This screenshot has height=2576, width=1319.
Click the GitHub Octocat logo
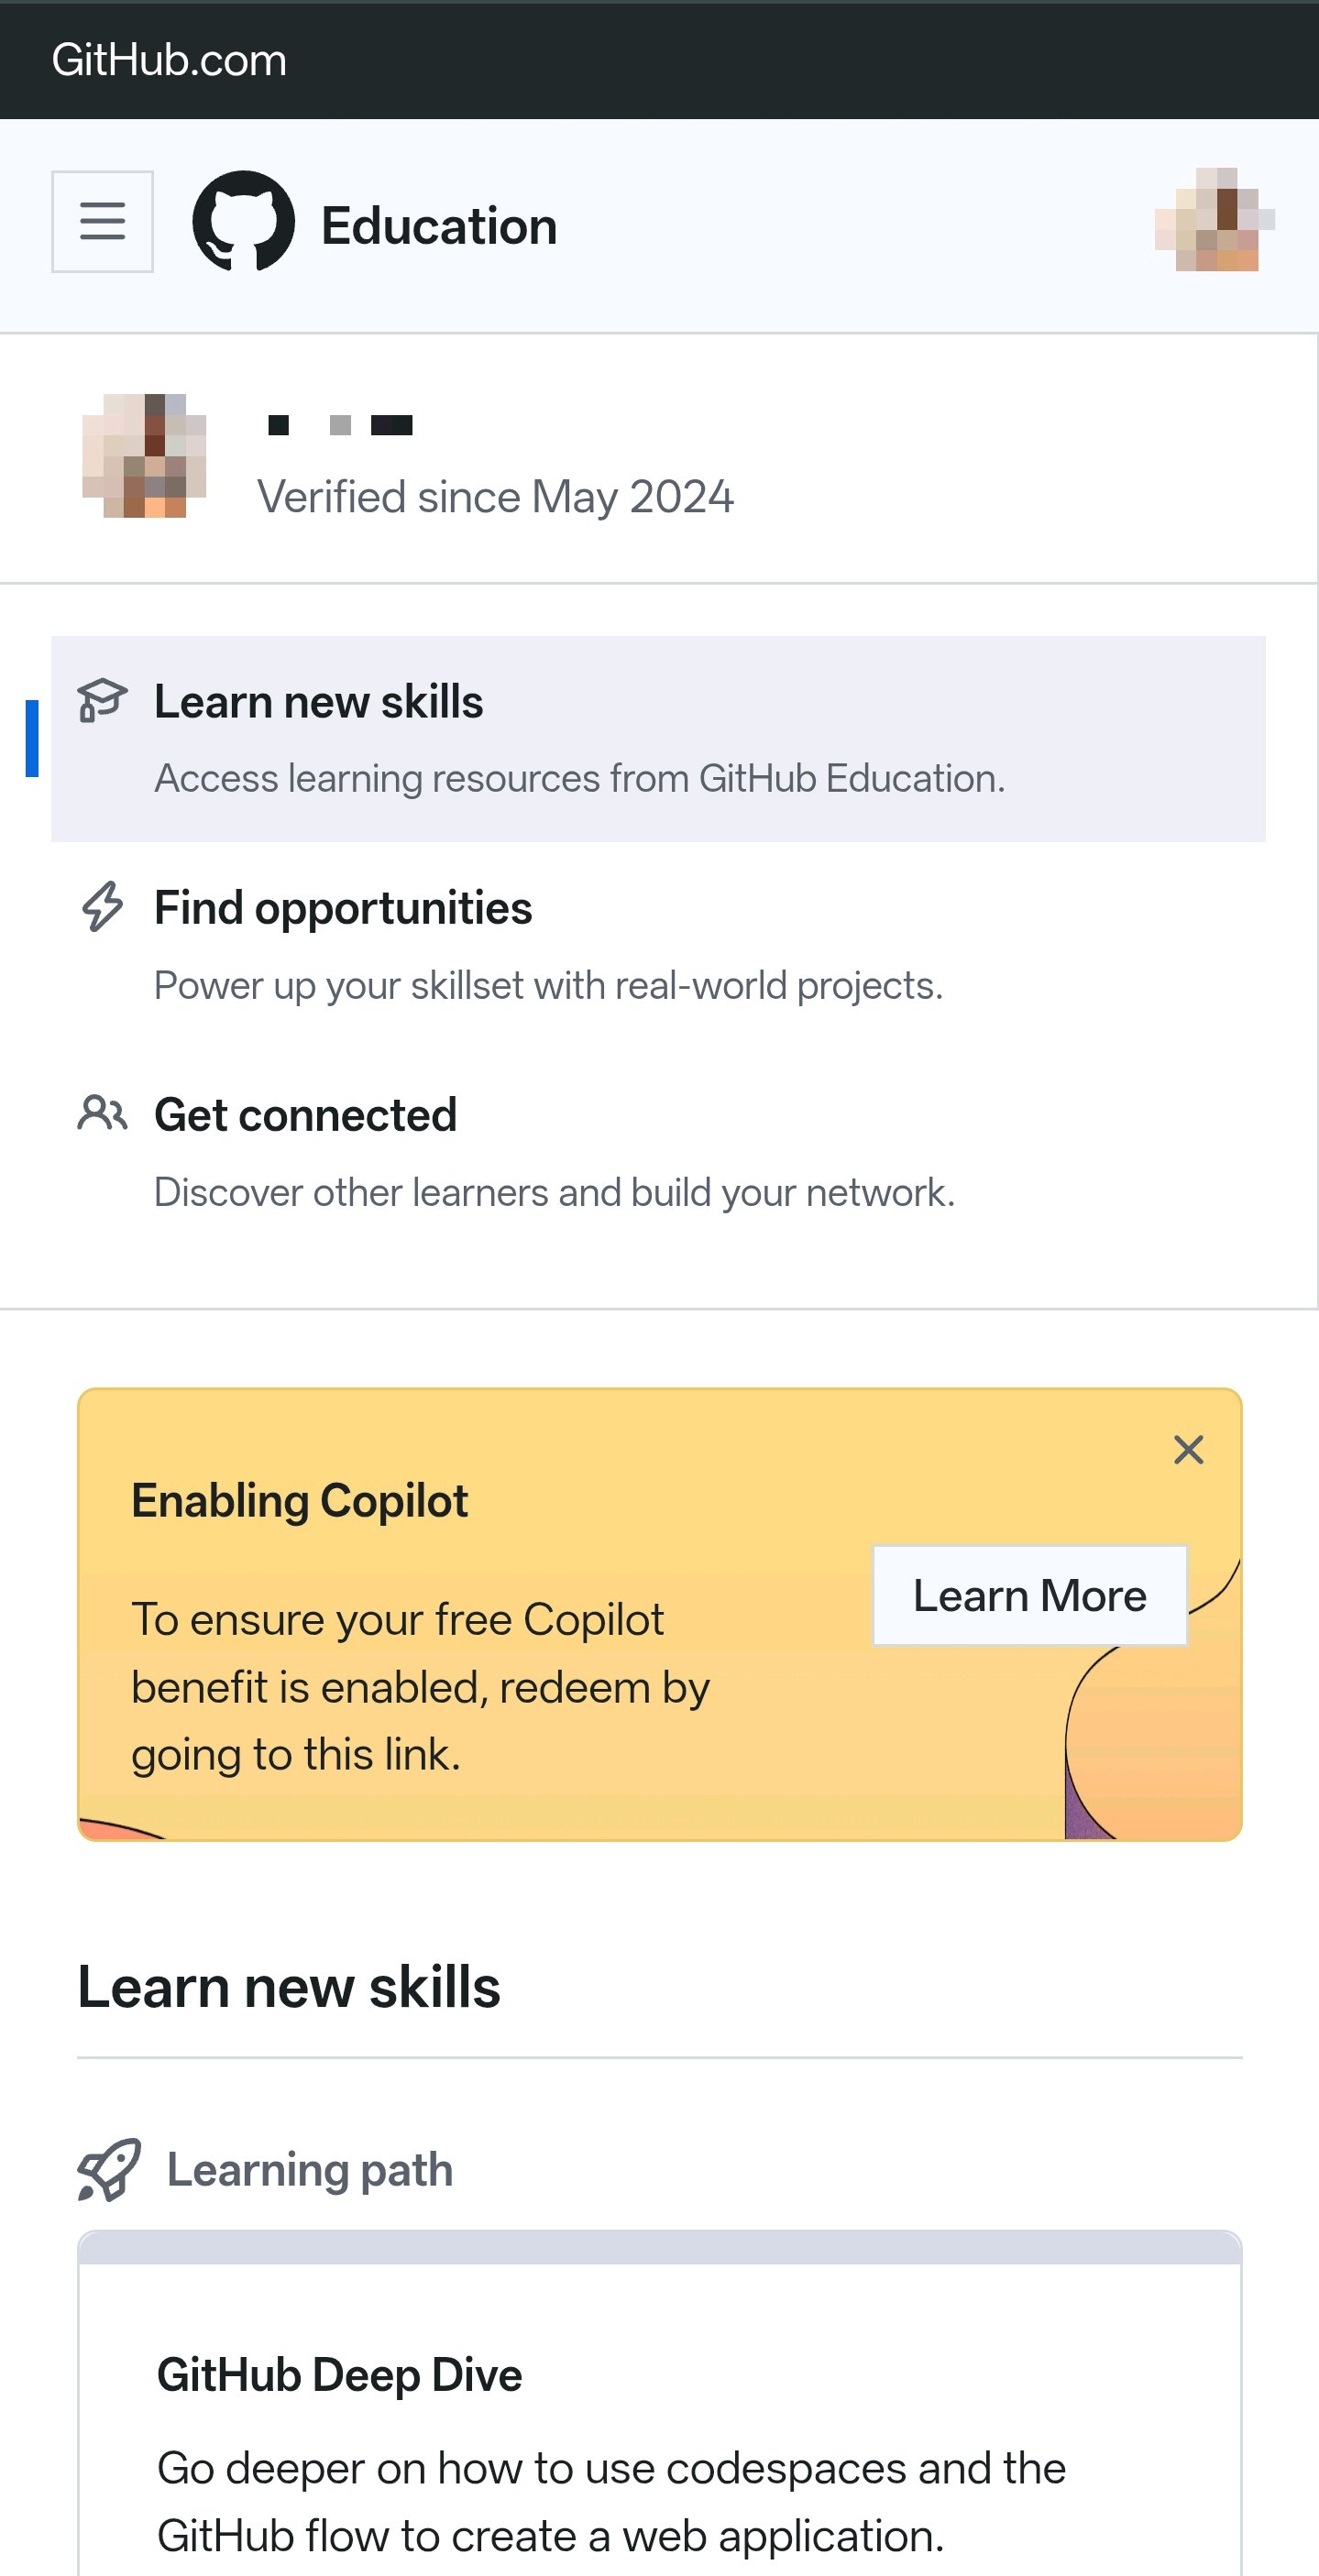coord(244,221)
